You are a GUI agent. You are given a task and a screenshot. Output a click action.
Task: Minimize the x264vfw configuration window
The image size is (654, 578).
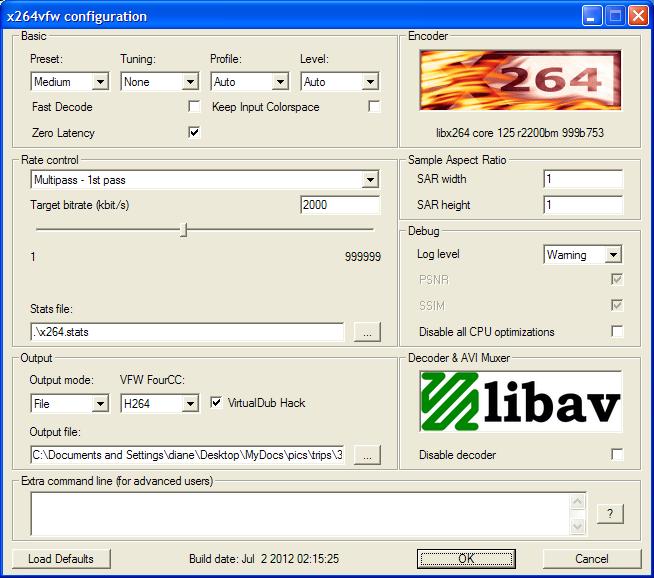[592, 16]
